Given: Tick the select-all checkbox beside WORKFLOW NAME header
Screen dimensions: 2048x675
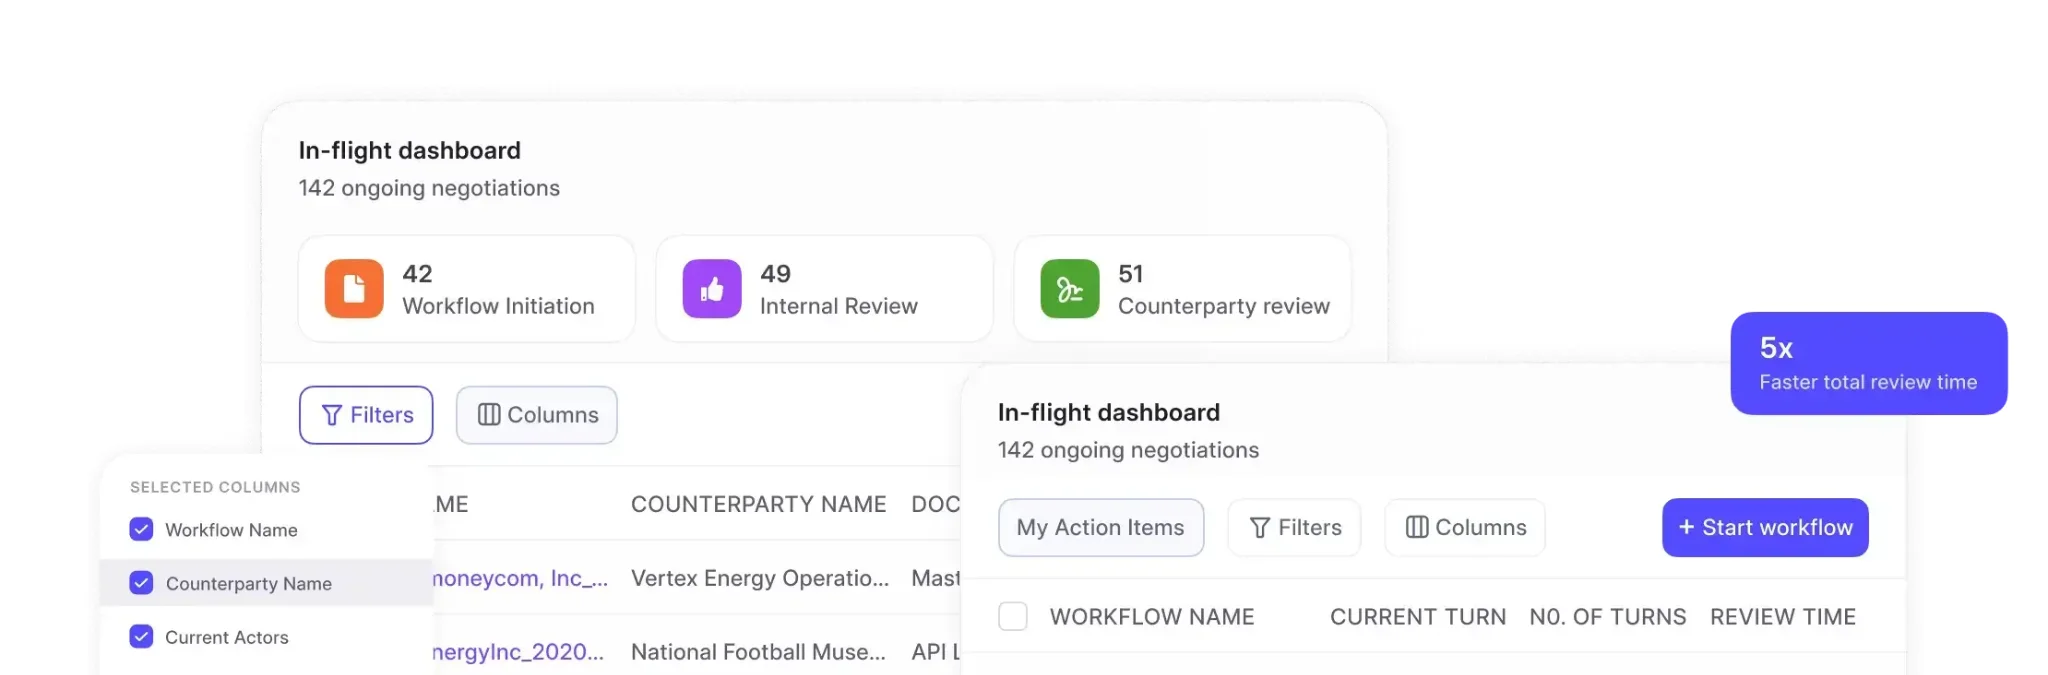Looking at the screenshot, I should tap(1013, 616).
